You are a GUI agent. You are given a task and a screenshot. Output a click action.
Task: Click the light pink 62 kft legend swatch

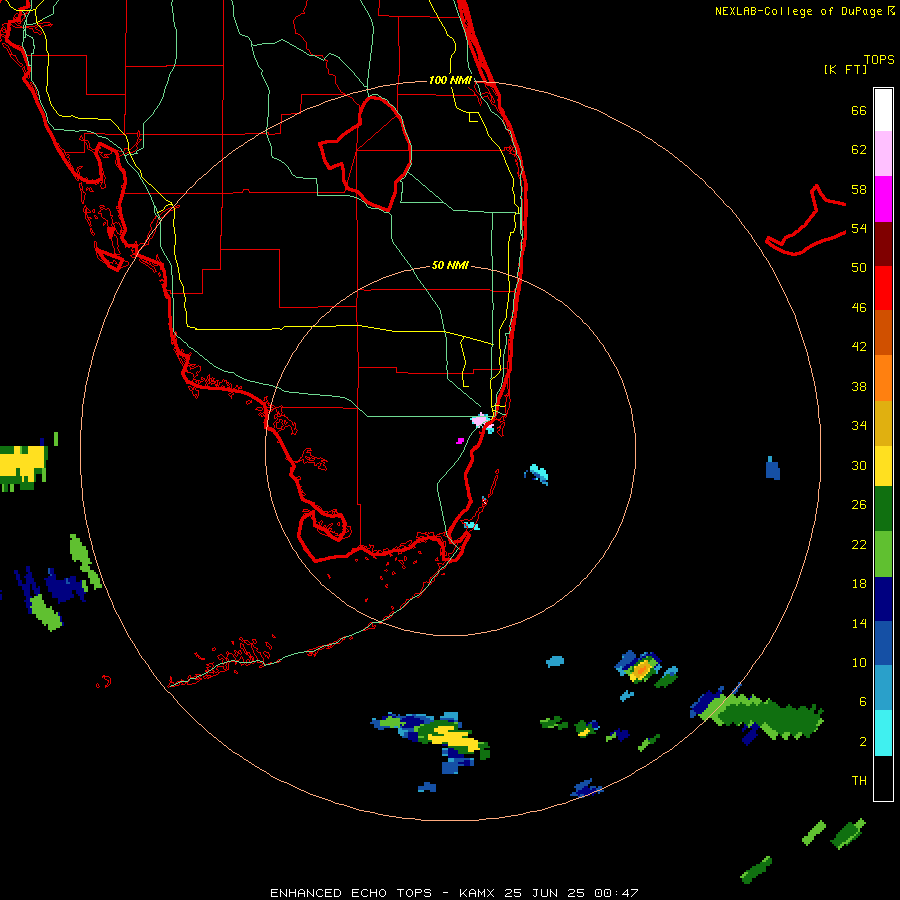(x=883, y=153)
